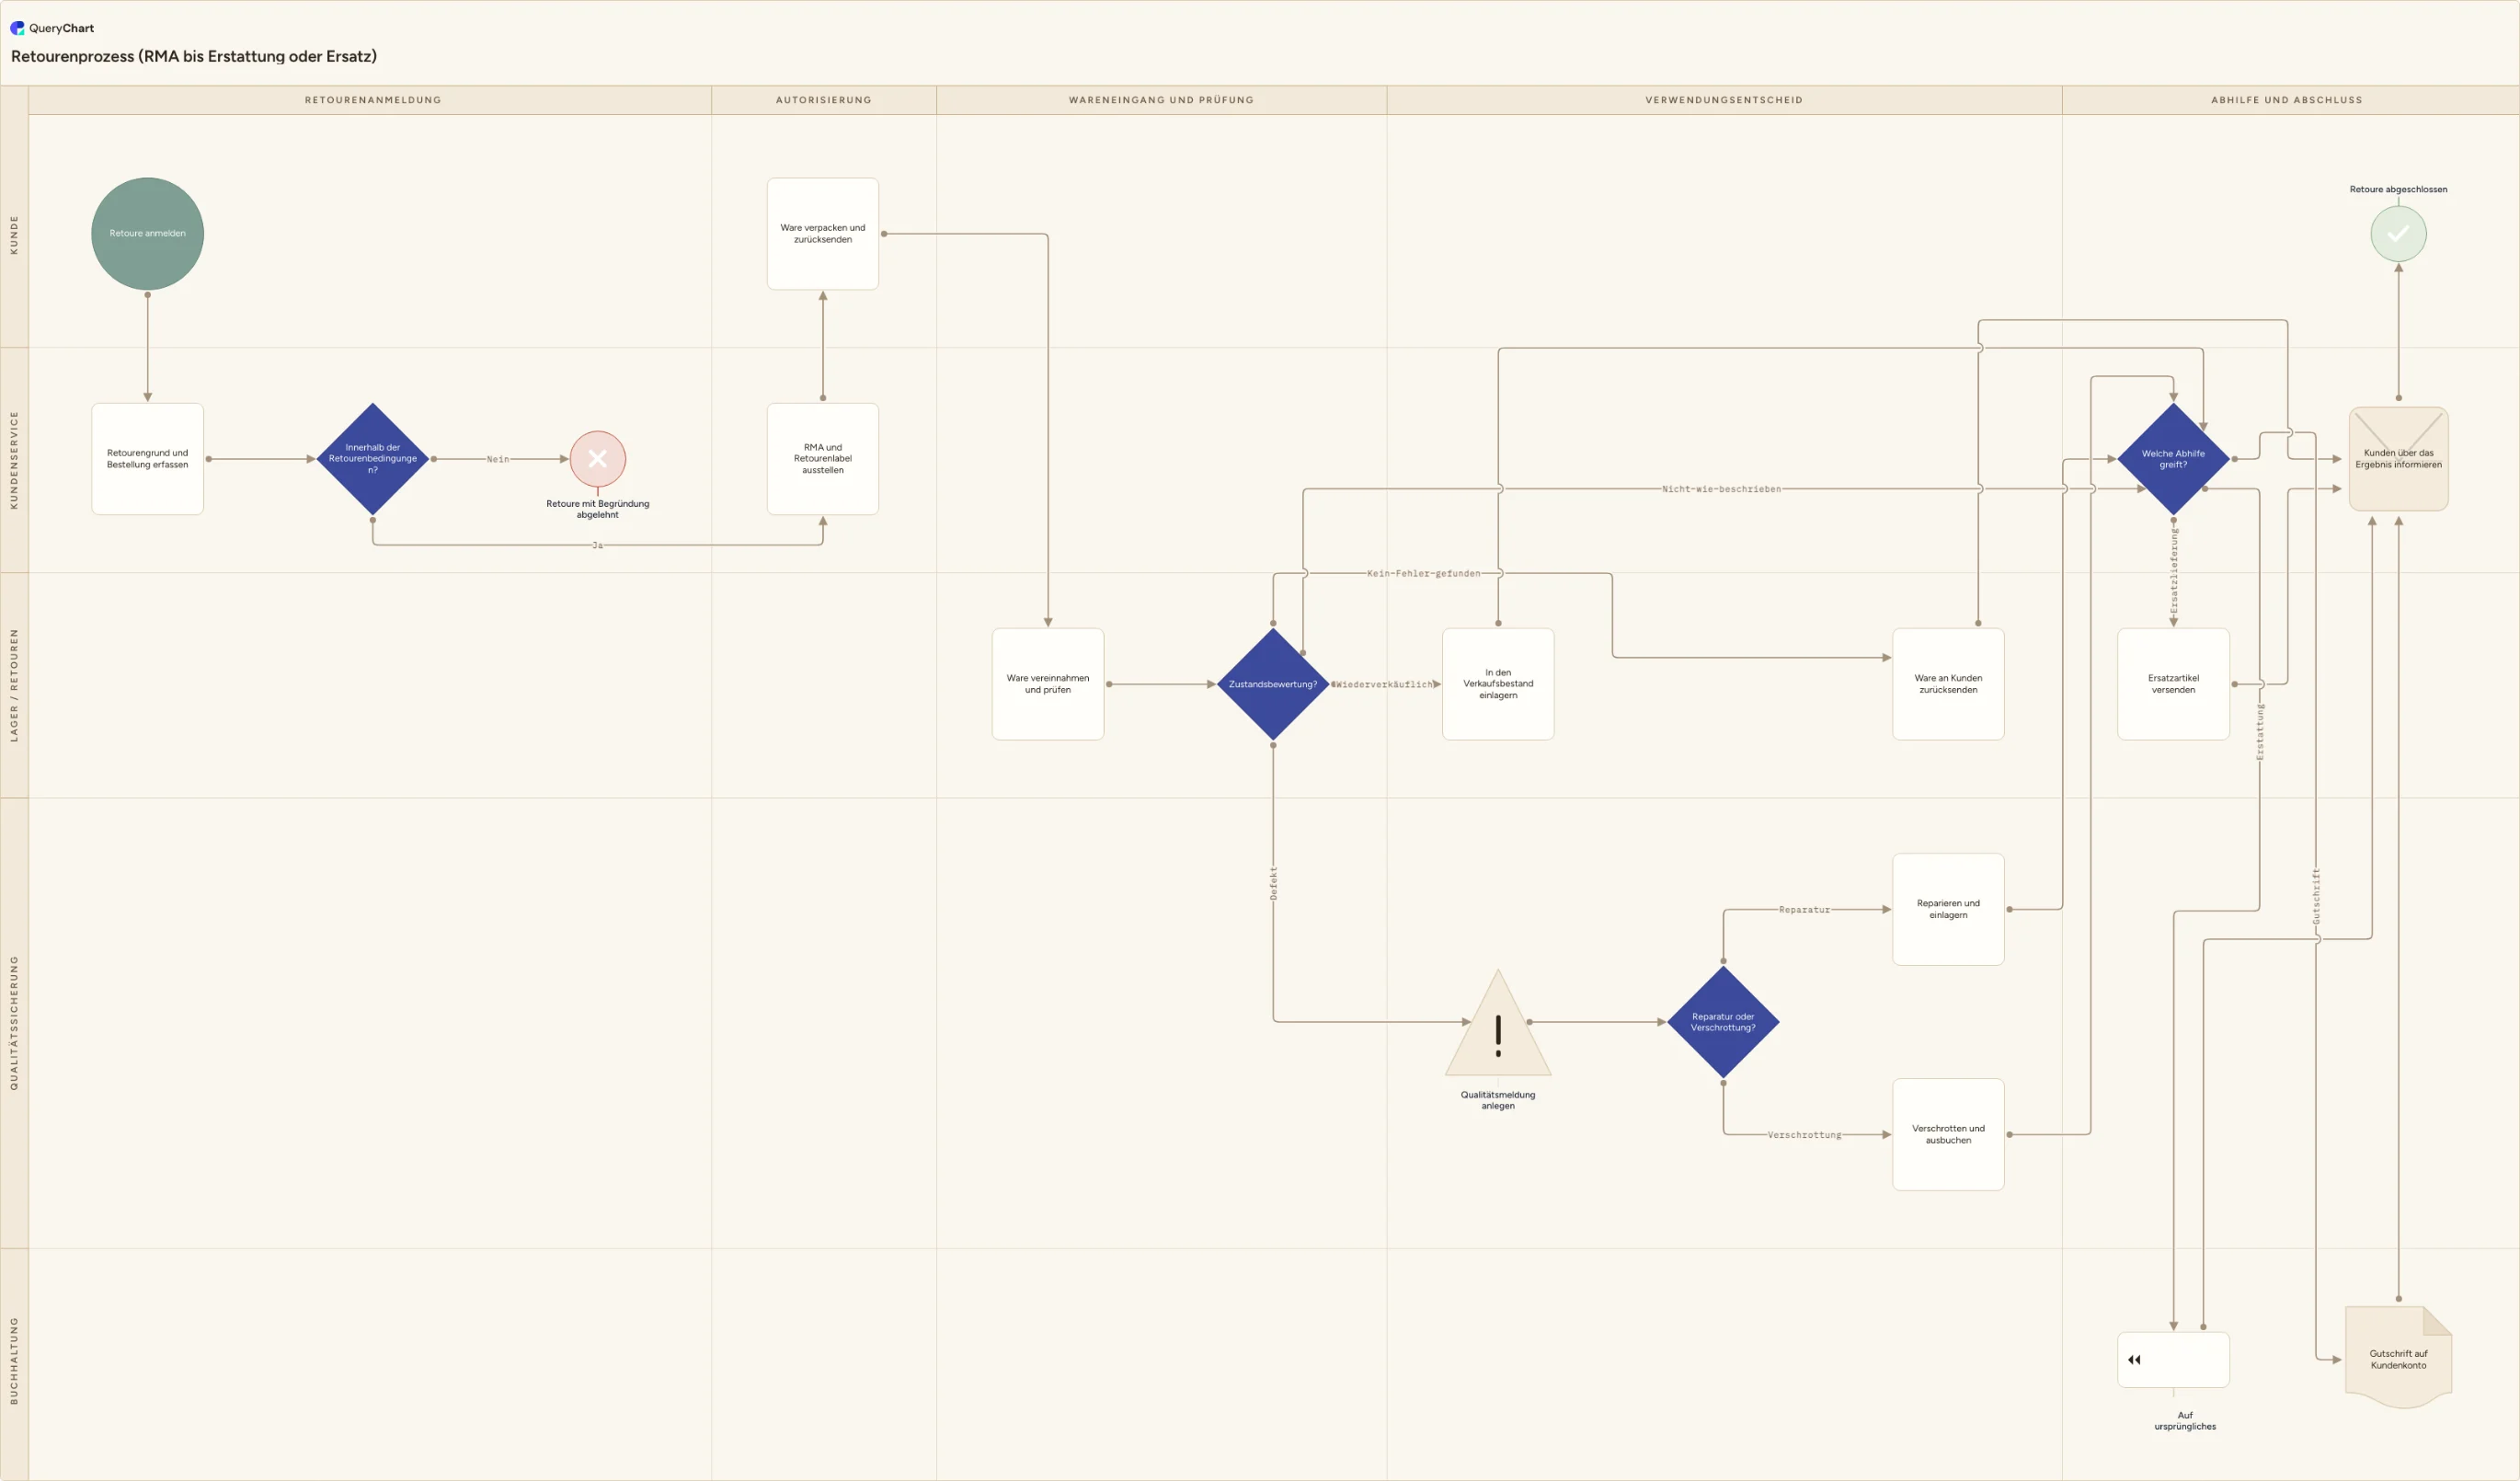Select the 'Welche Abhilfe greift?' diamond
The width and height of the screenshot is (2520, 1481).
[x=2173, y=459]
